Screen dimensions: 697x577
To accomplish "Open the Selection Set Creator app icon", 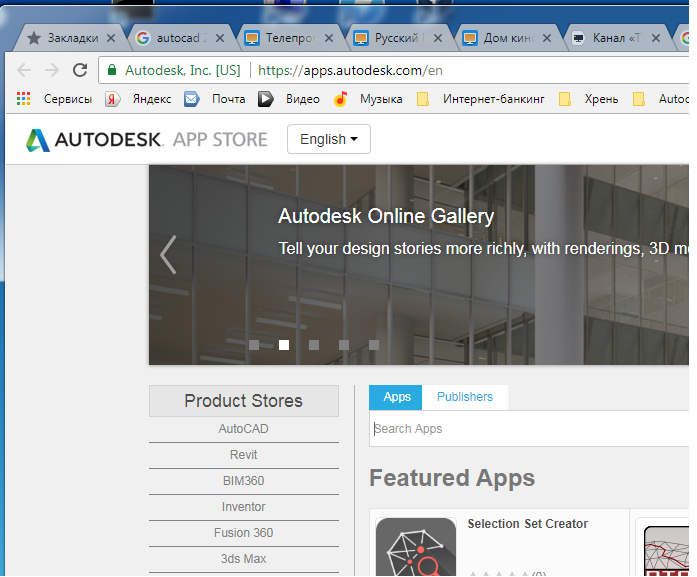I will point(416,547).
